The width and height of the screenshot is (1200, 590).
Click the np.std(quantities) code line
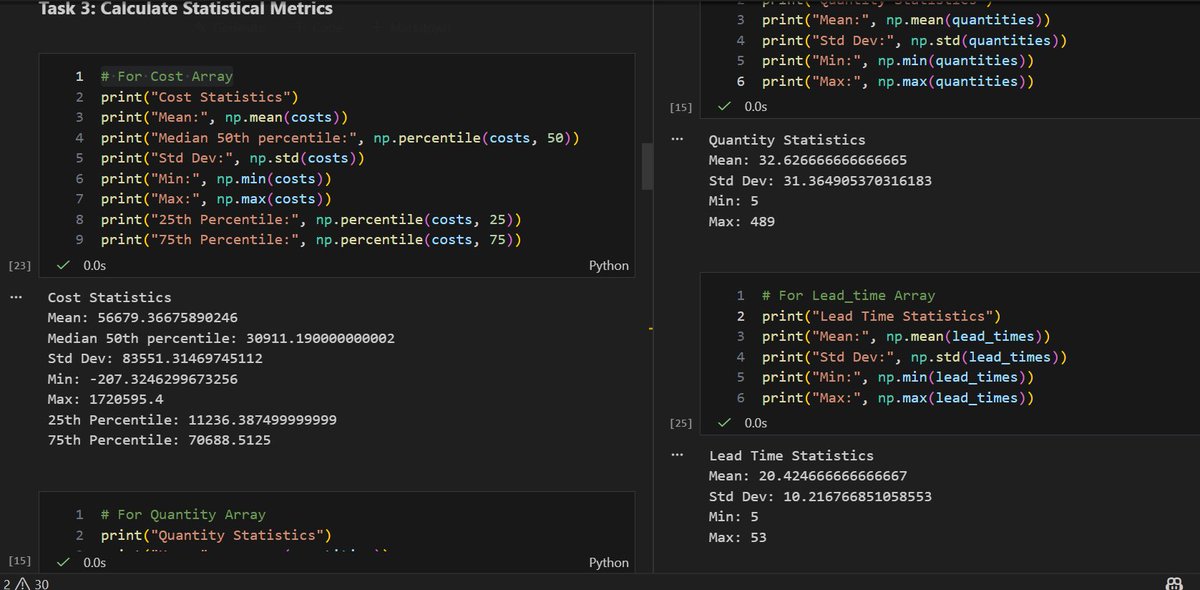914,41
